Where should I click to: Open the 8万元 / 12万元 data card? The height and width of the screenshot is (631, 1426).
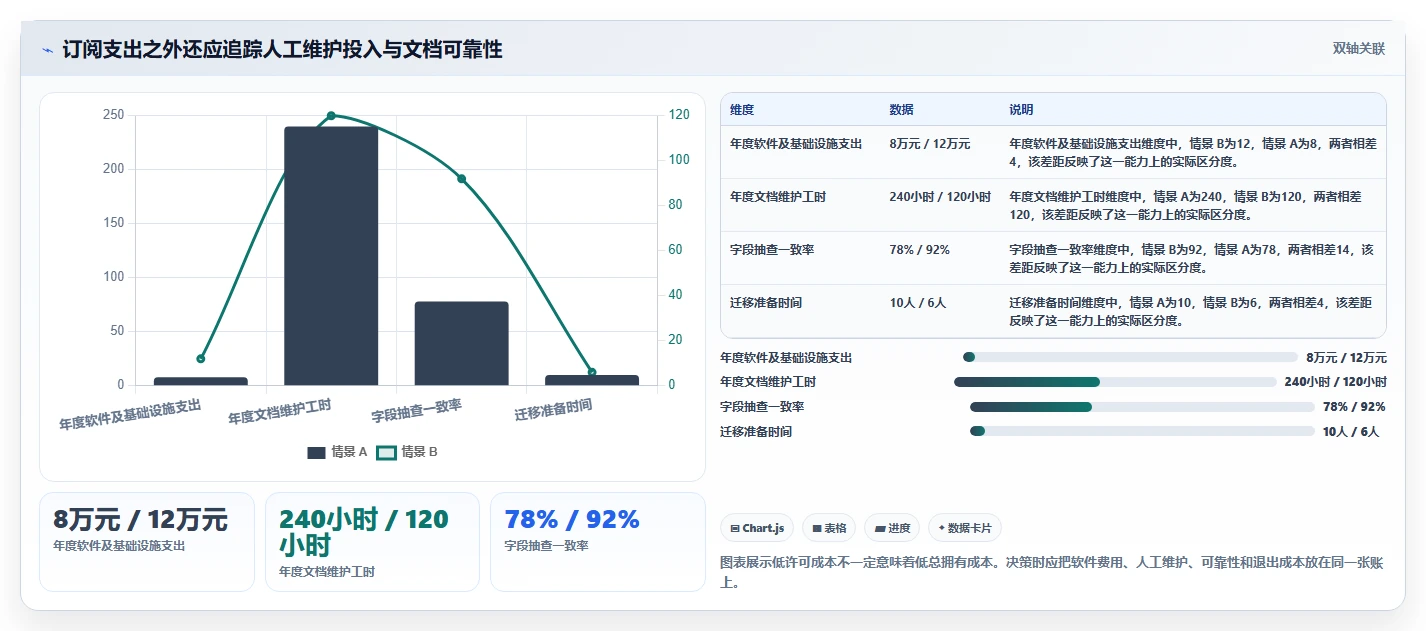(x=147, y=541)
